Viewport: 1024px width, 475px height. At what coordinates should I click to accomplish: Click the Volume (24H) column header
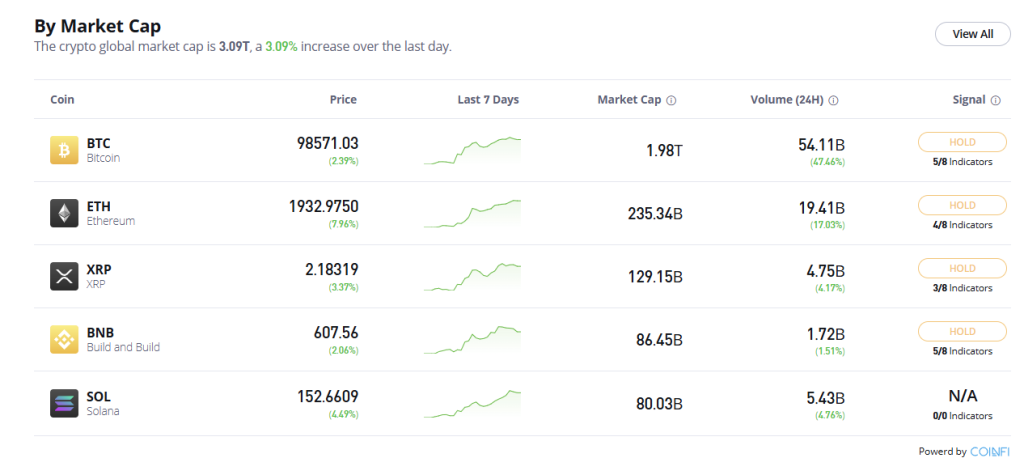click(x=787, y=100)
